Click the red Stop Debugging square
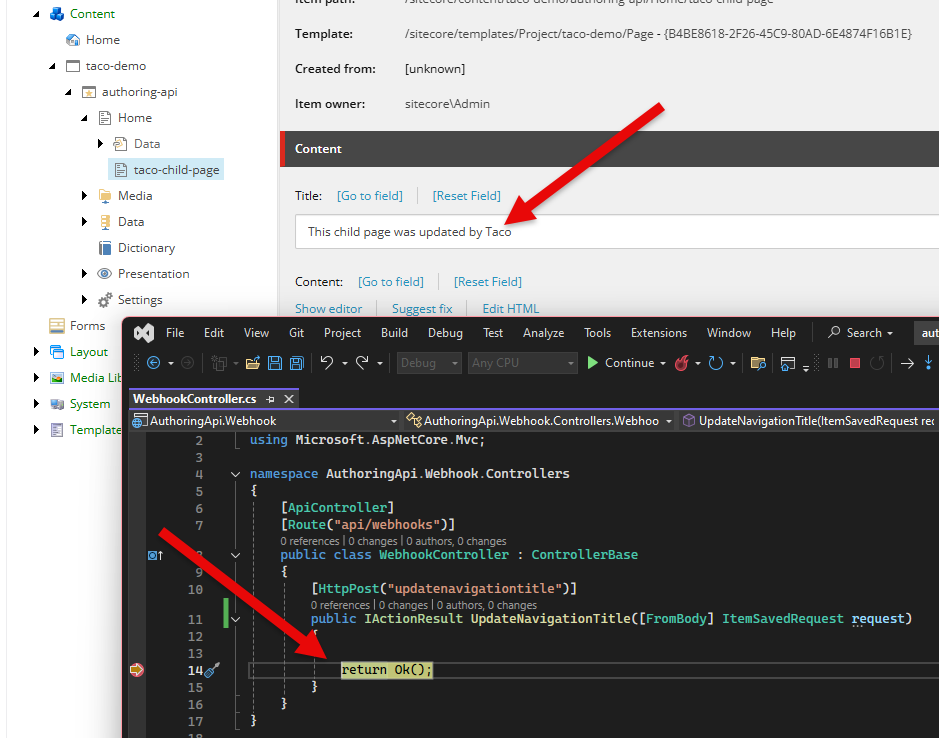This screenshot has width=939, height=738. 854,363
